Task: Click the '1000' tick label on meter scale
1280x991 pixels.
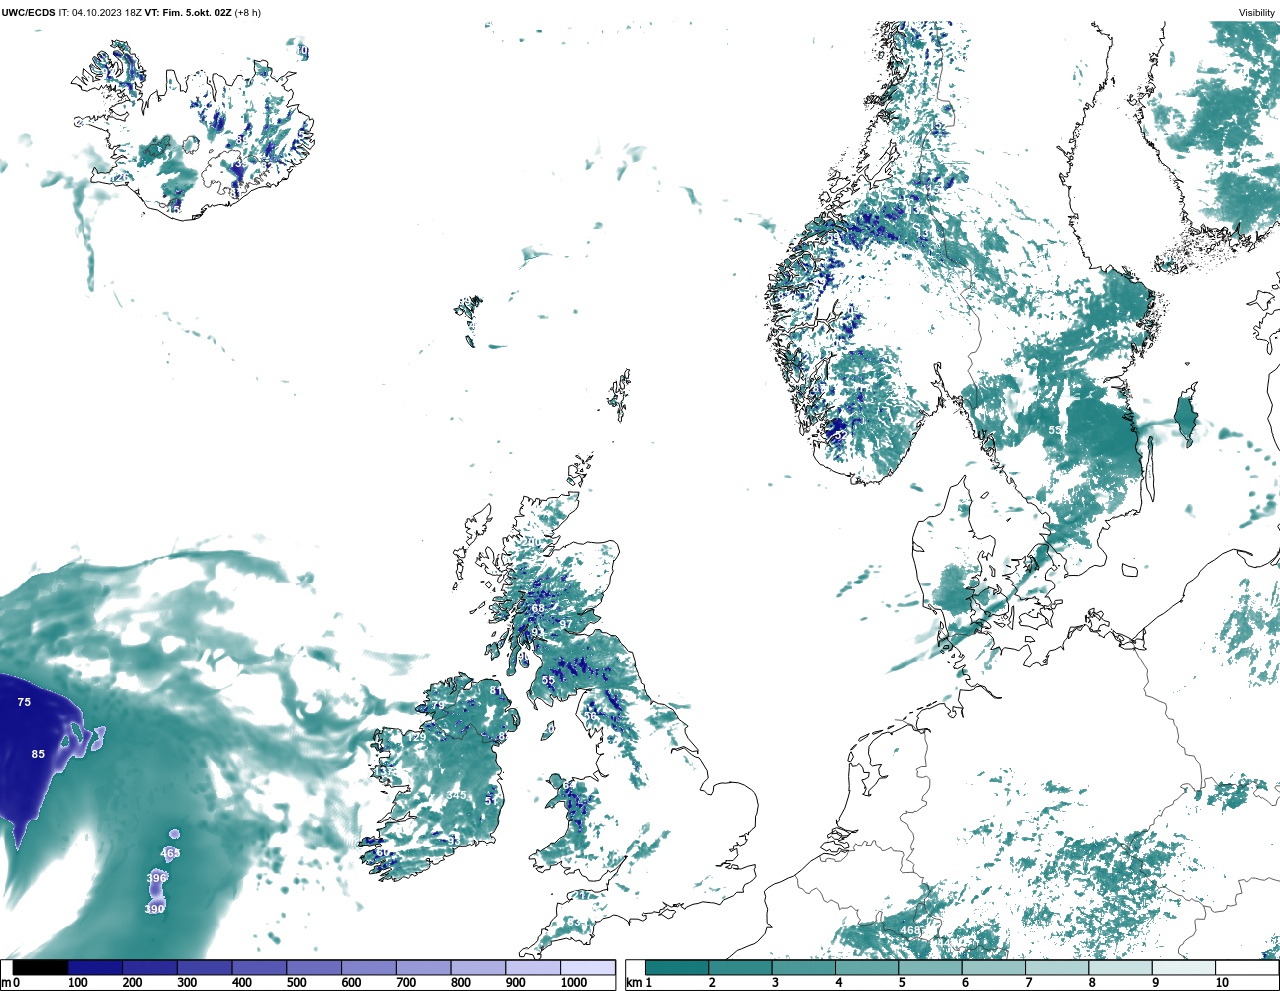Action: [574, 983]
